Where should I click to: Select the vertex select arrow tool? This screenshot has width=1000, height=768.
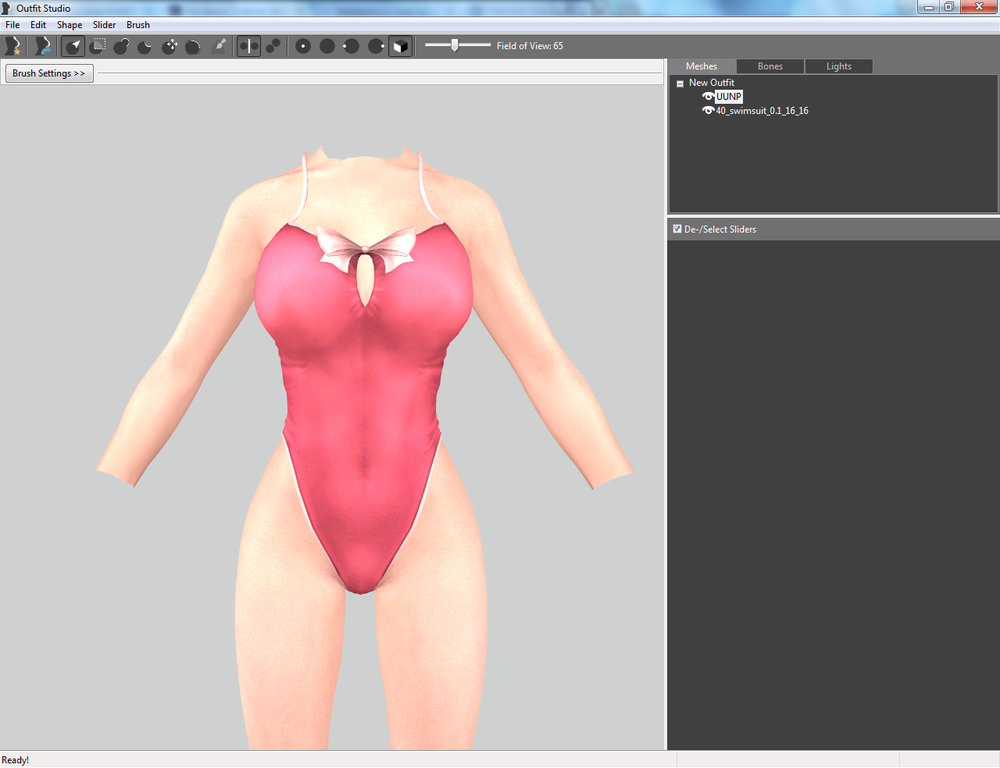point(73,46)
